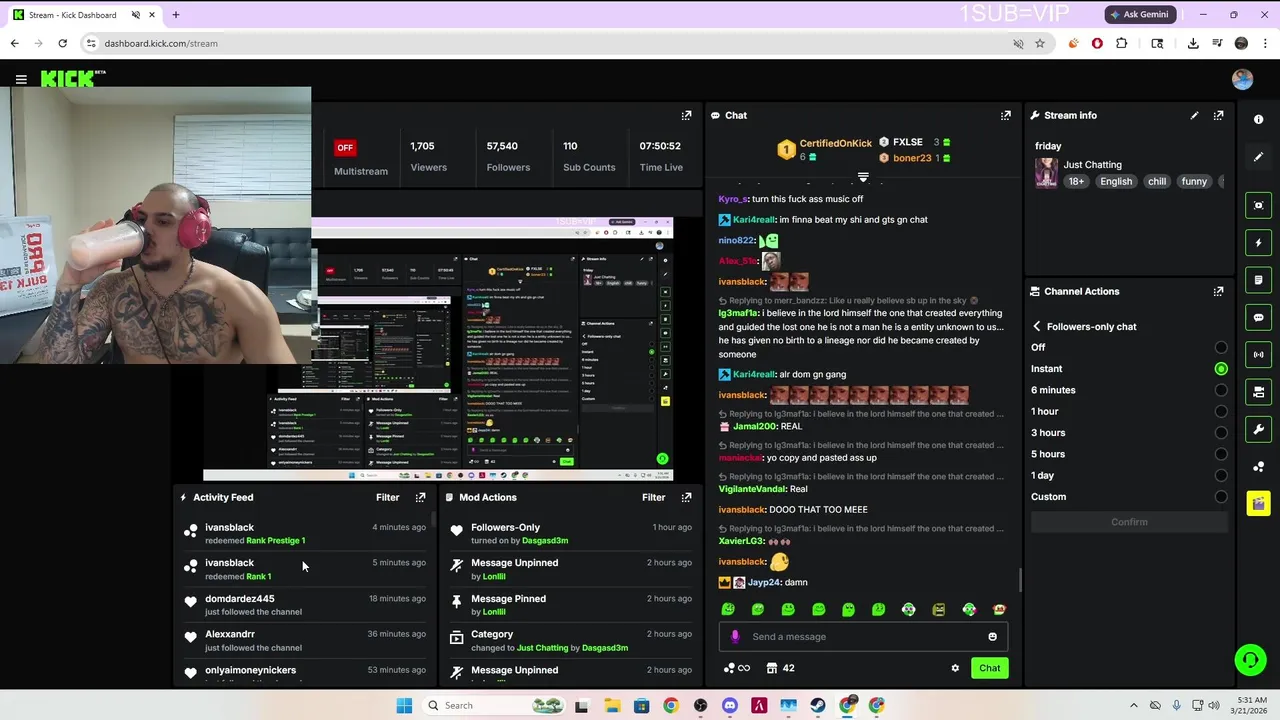Click the channel points dots sidebar icon
The height and width of the screenshot is (720, 1280).
1258,466
